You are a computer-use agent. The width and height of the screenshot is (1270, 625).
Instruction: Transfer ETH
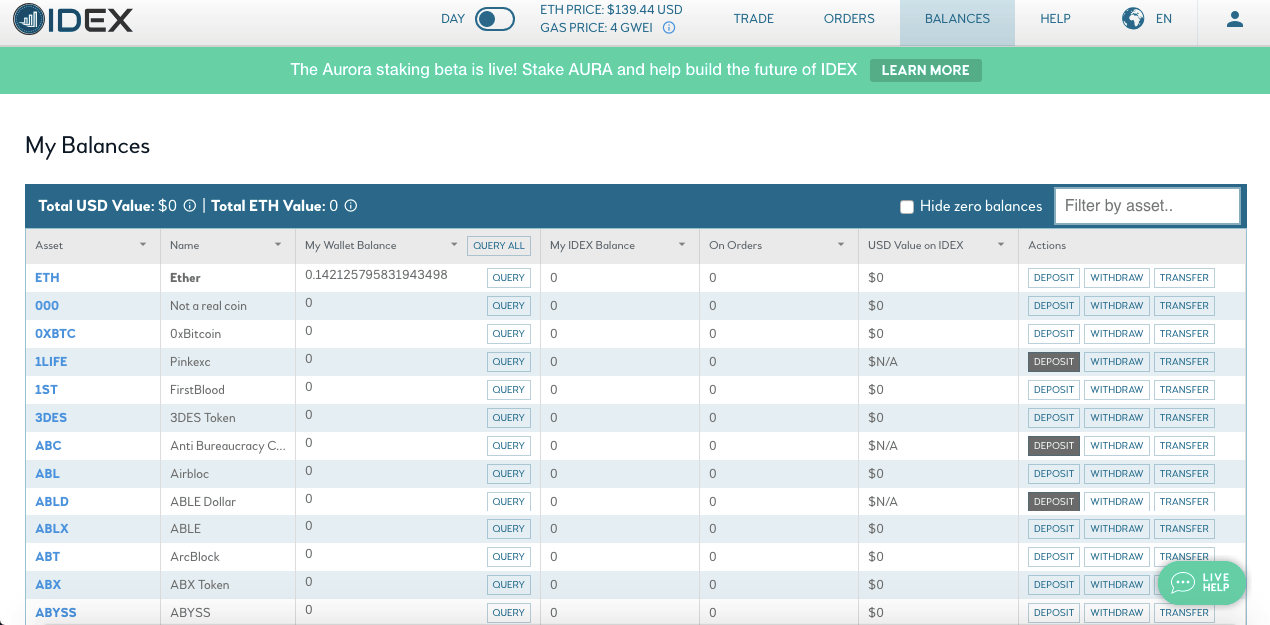[1185, 278]
